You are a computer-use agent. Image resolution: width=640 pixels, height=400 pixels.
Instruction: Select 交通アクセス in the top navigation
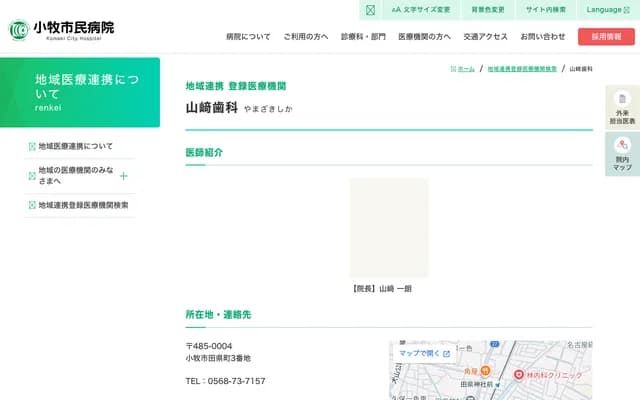[x=485, y=36]
